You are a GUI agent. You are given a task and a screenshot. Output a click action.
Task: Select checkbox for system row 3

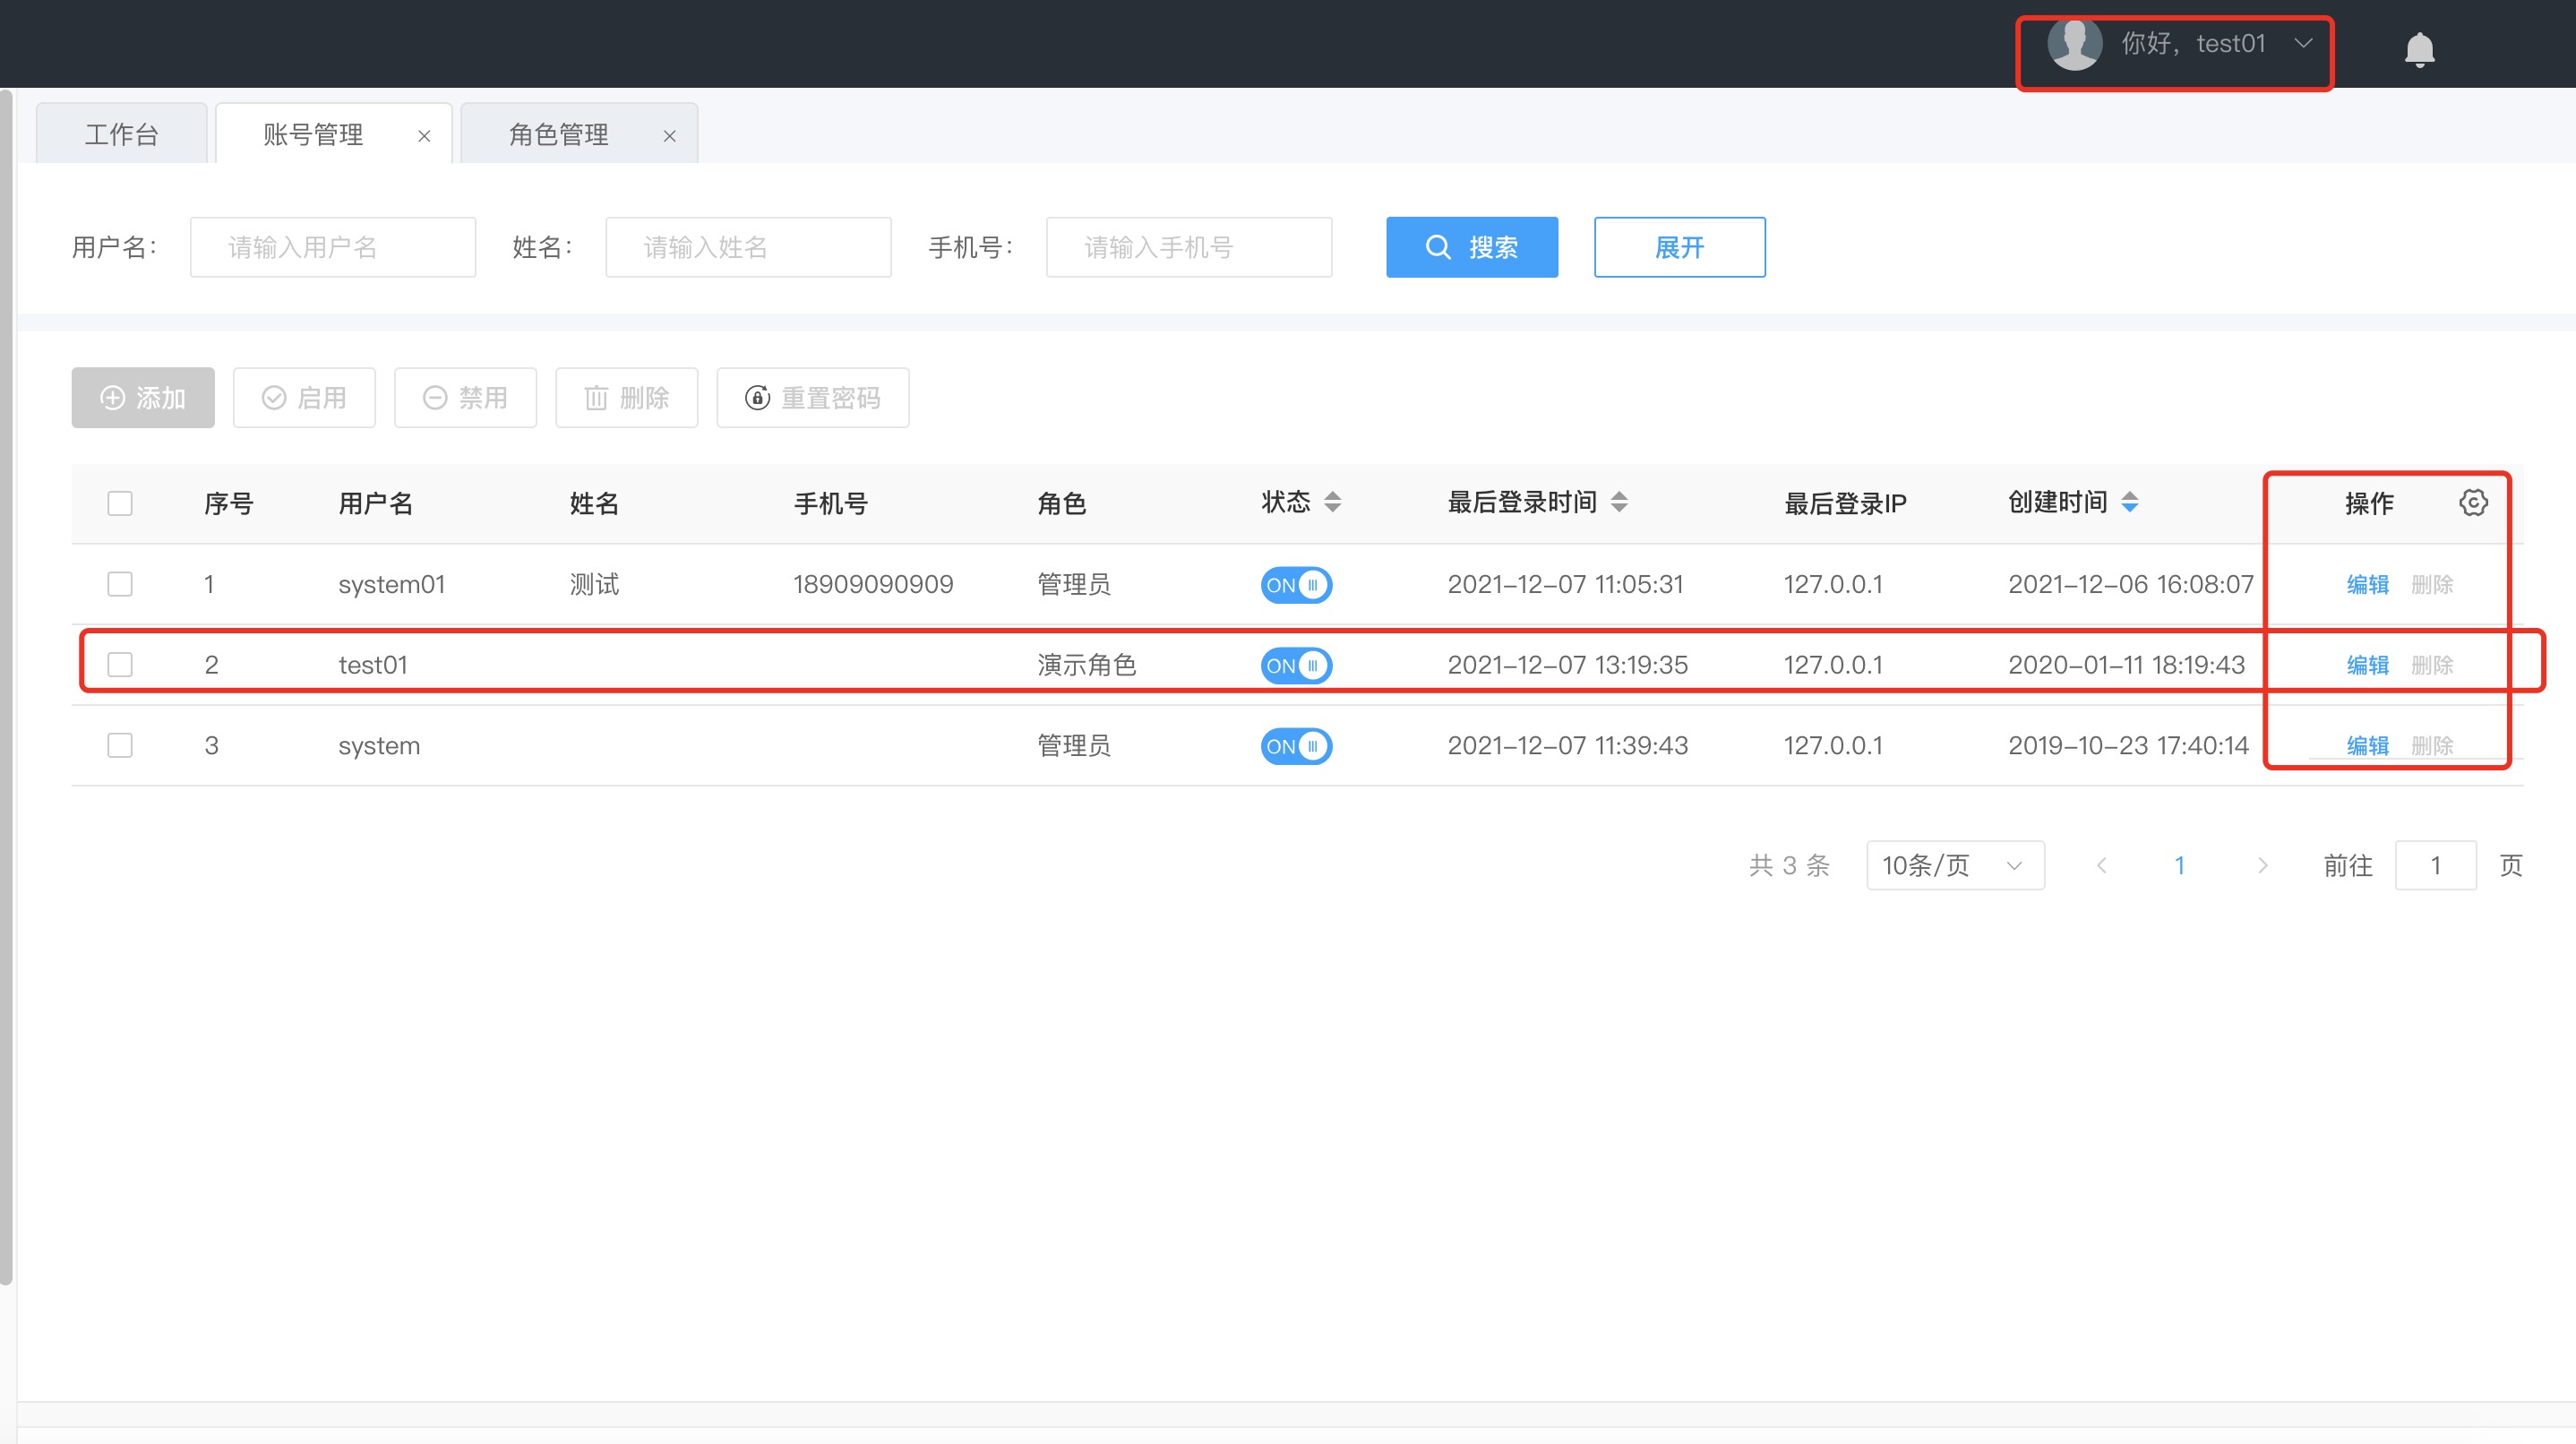coord(120,745)
